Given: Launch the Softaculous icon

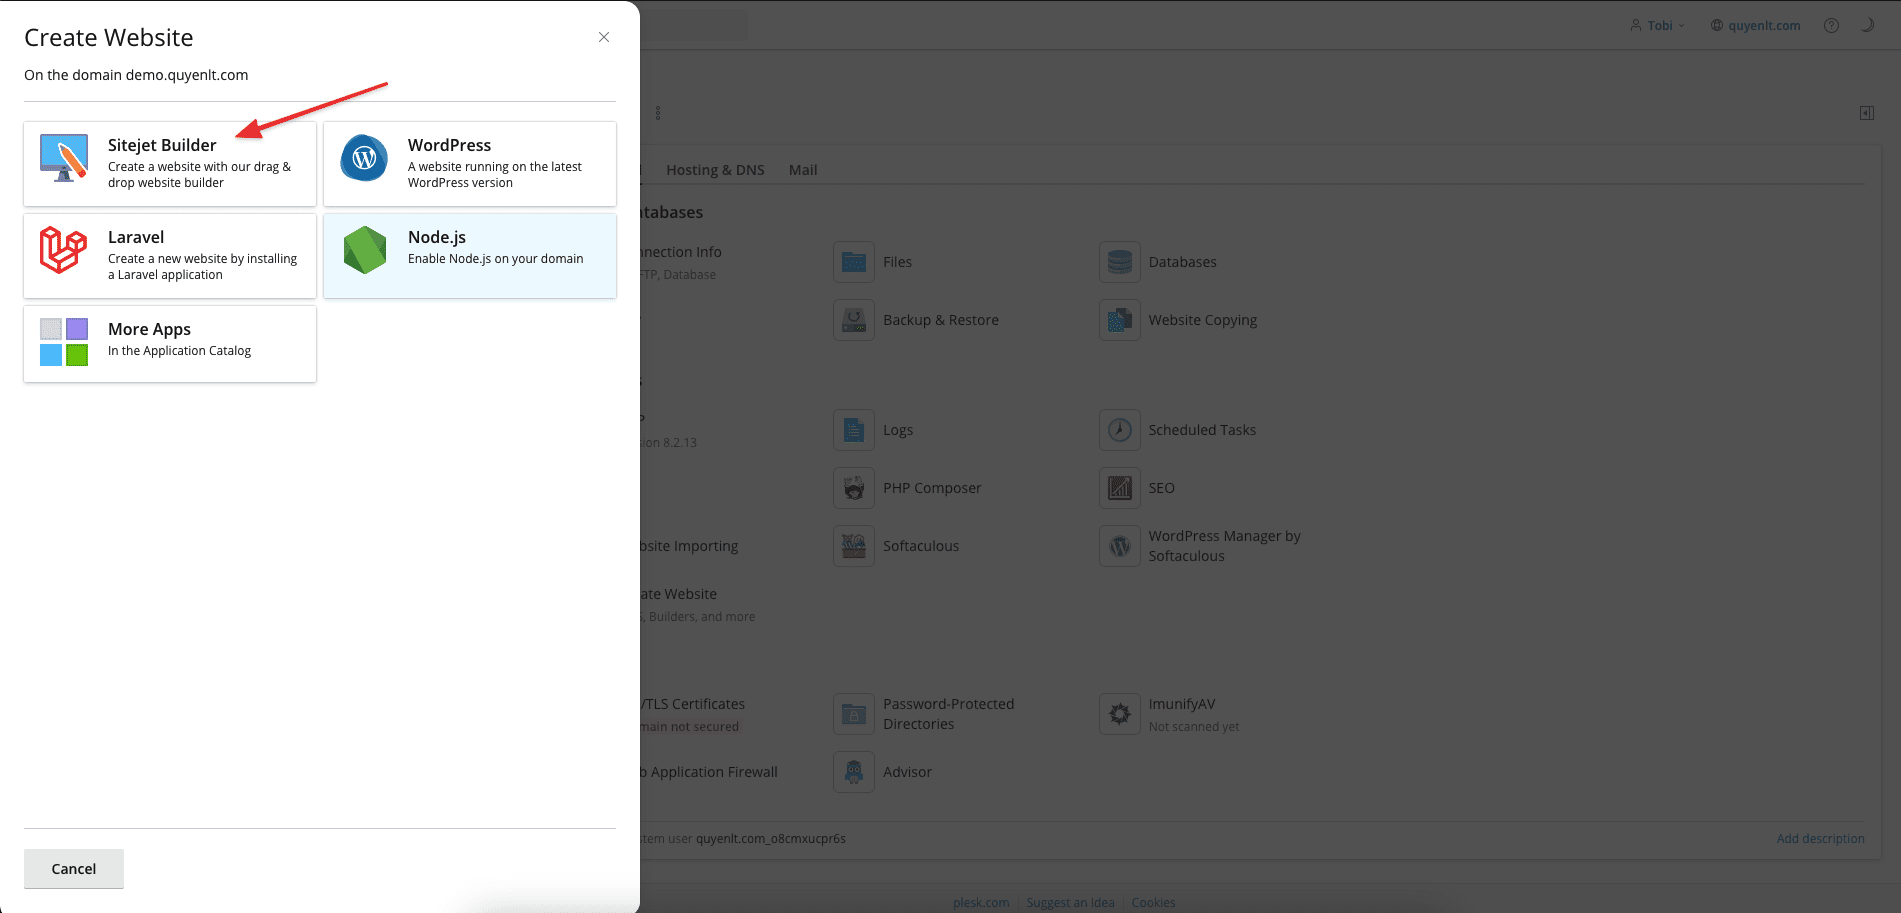Looking at the screenshot, I should click(x=854, y=546).
